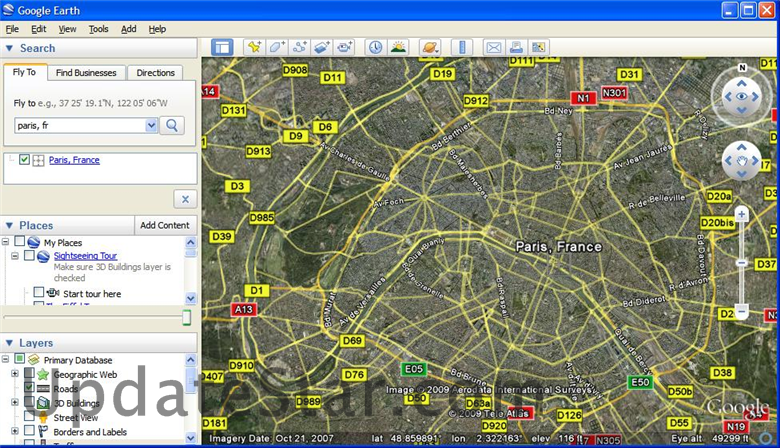The width and height of the screenshot is (780, 448).
Task: Check the Start tour here checkbox
Action: point(39,292)
